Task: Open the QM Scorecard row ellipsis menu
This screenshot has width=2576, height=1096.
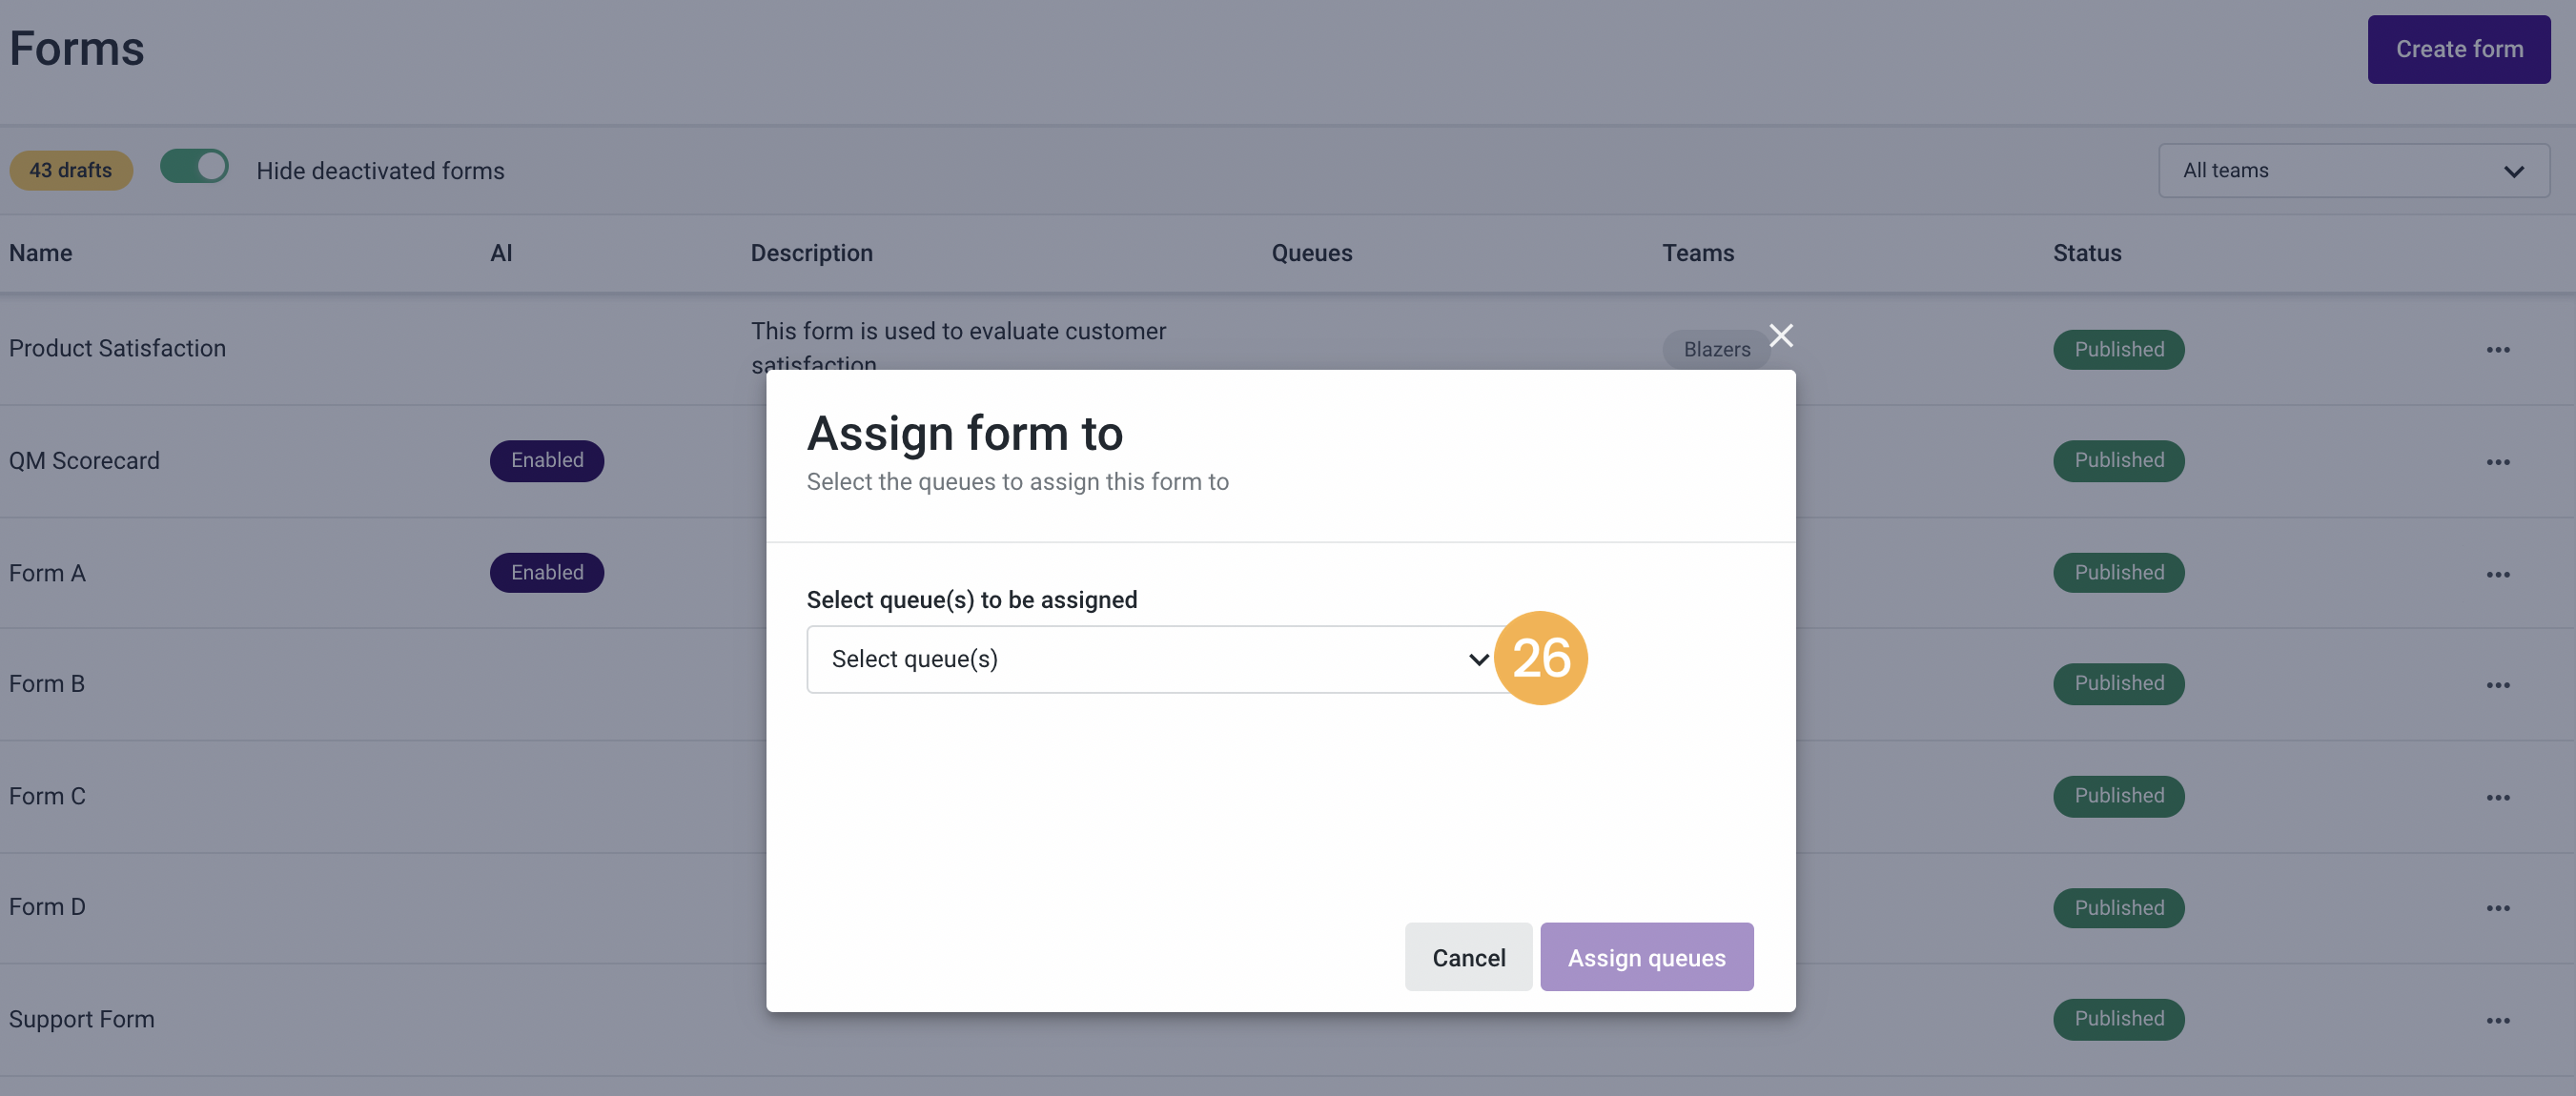Action: tap(2497, 461)
